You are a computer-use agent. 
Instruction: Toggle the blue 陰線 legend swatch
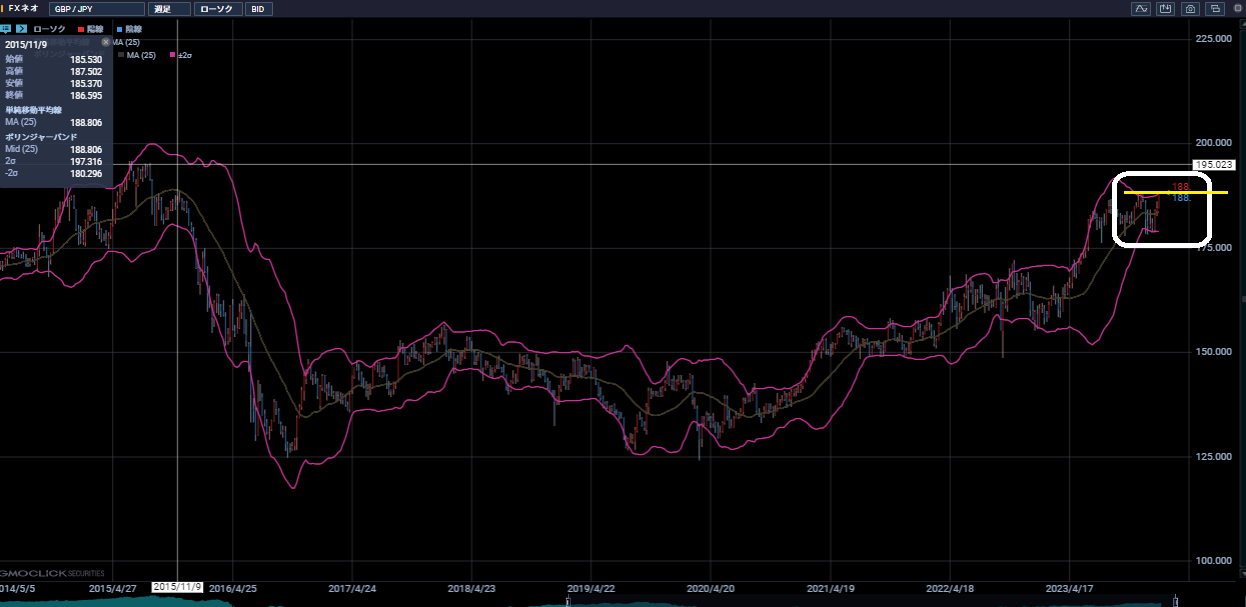click(119, 29)
